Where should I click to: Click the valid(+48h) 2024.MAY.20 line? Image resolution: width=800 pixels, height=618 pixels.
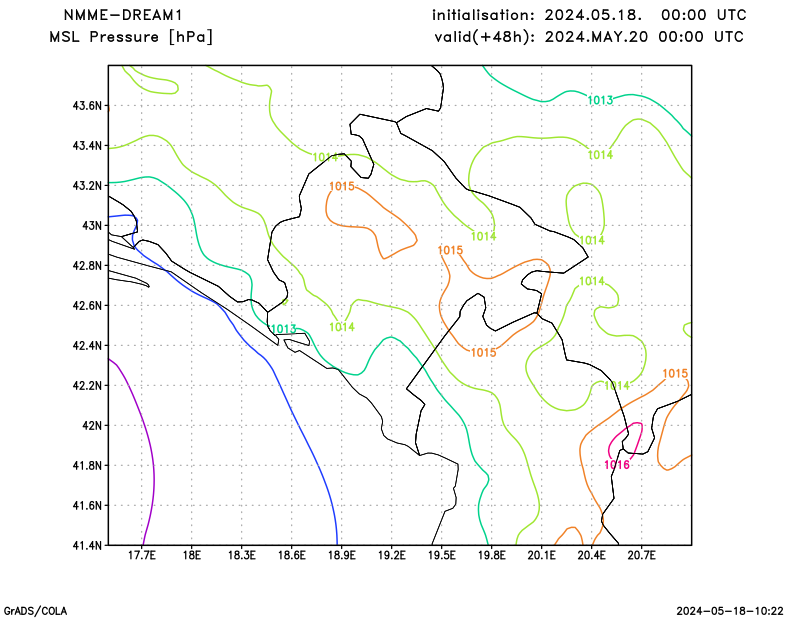[x=589, y=37]
